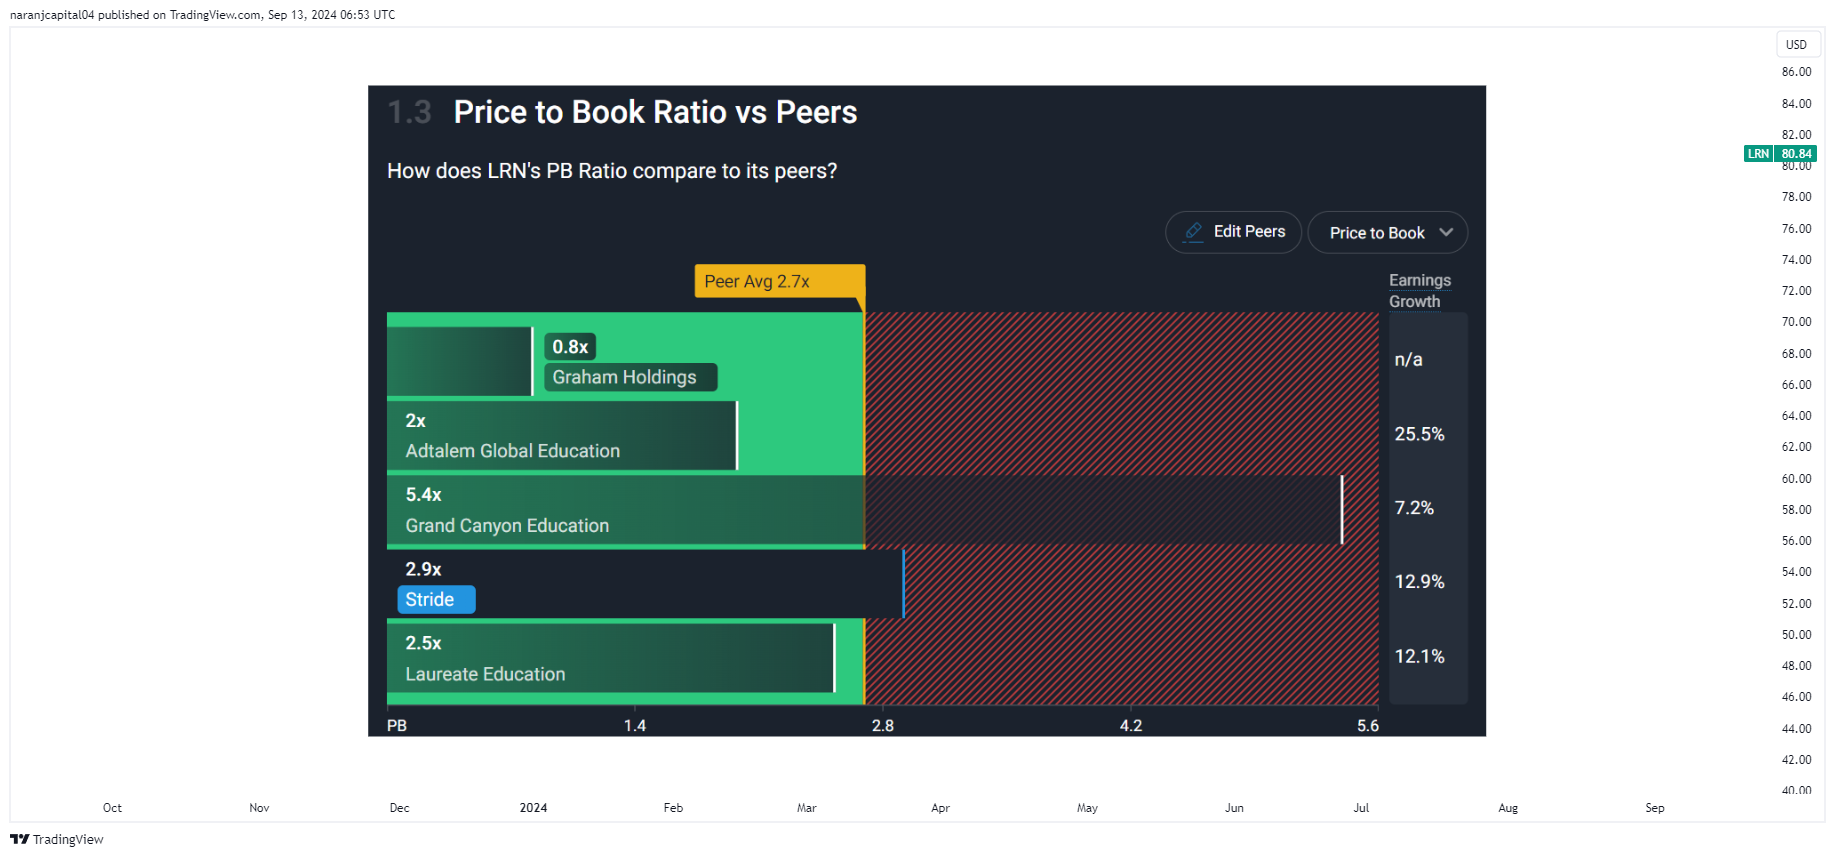
Task: Click the 2x ratio value
Action: coord(415,421)
